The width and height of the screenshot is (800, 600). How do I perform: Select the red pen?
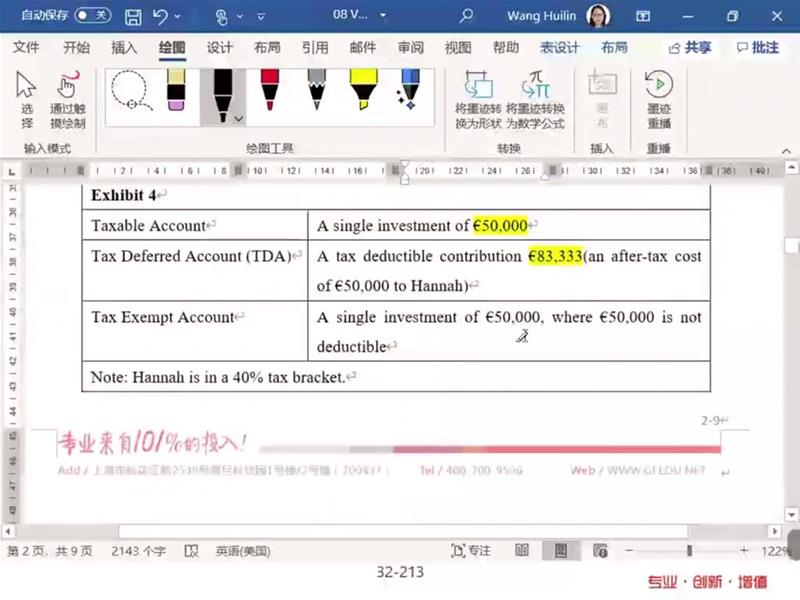click(269, 91)
